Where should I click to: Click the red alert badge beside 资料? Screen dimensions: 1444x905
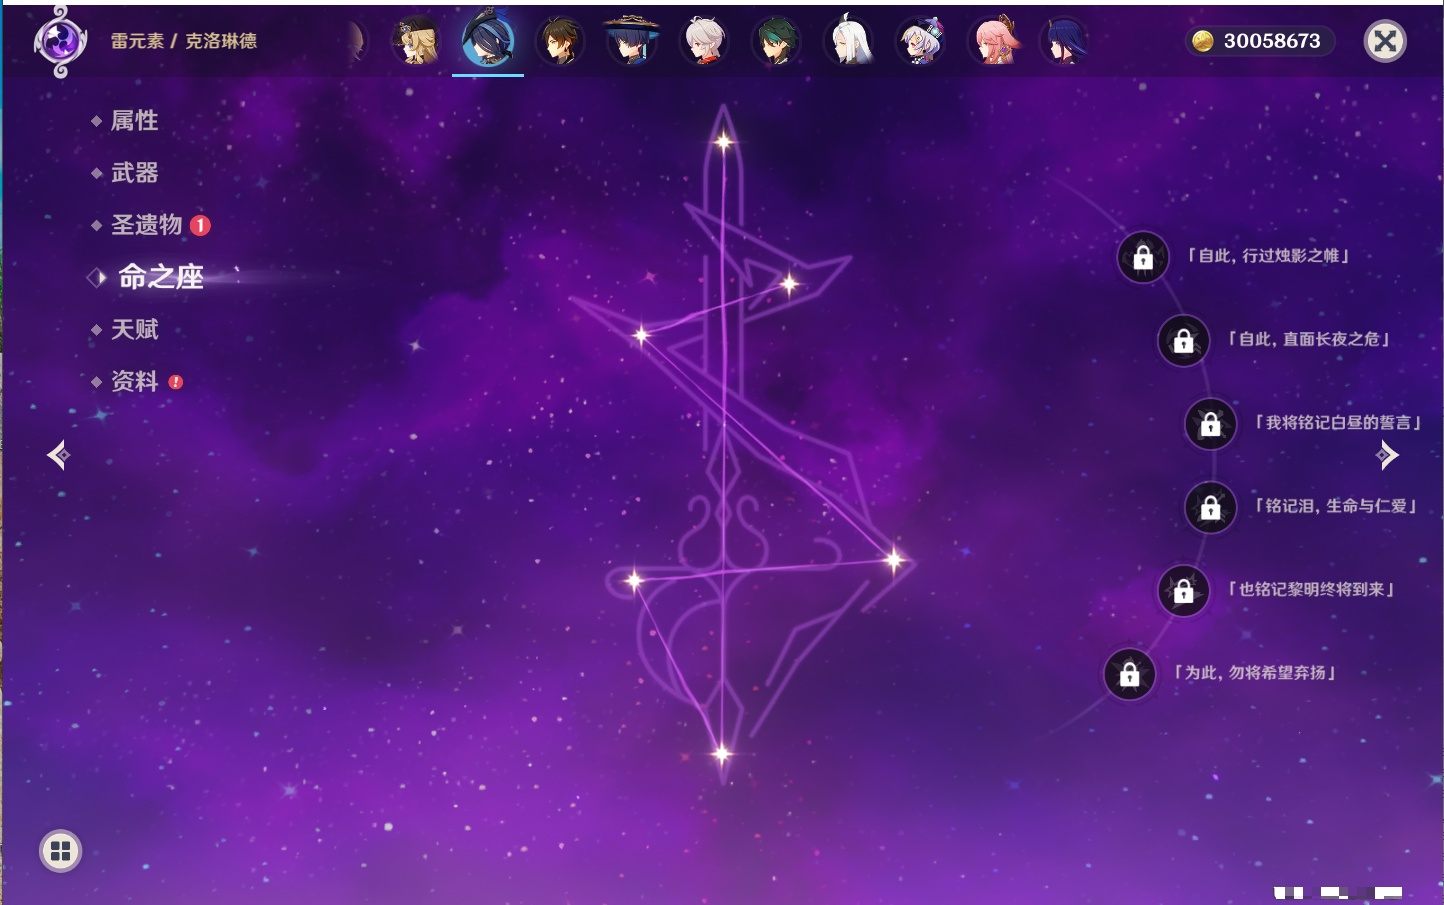pyautogui.click(x=176, y=382)
